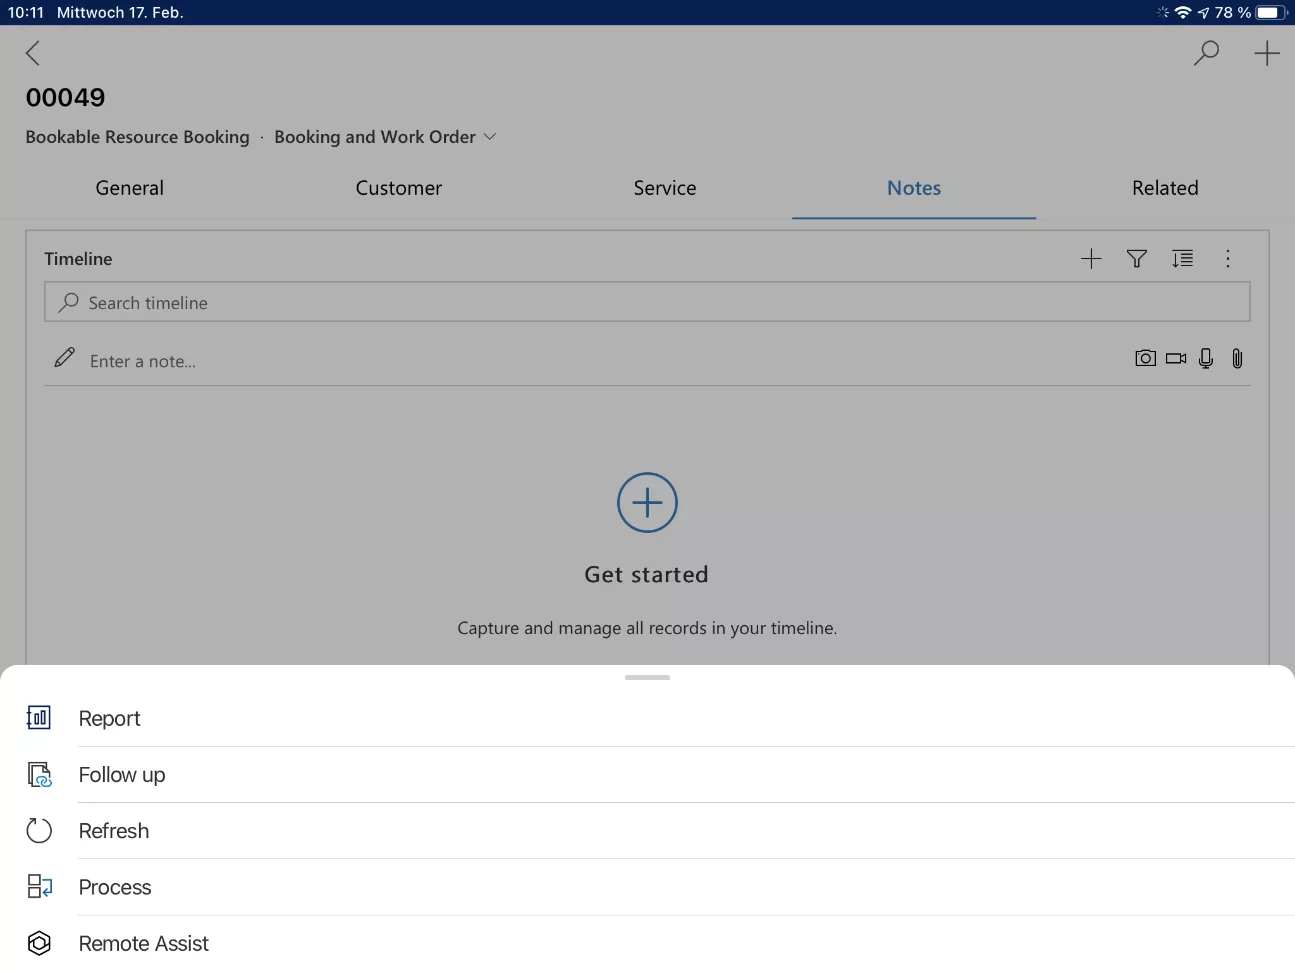Attach a file with paperclip icon
This screenshot has height=971, width=1295.
(1237, 358)
